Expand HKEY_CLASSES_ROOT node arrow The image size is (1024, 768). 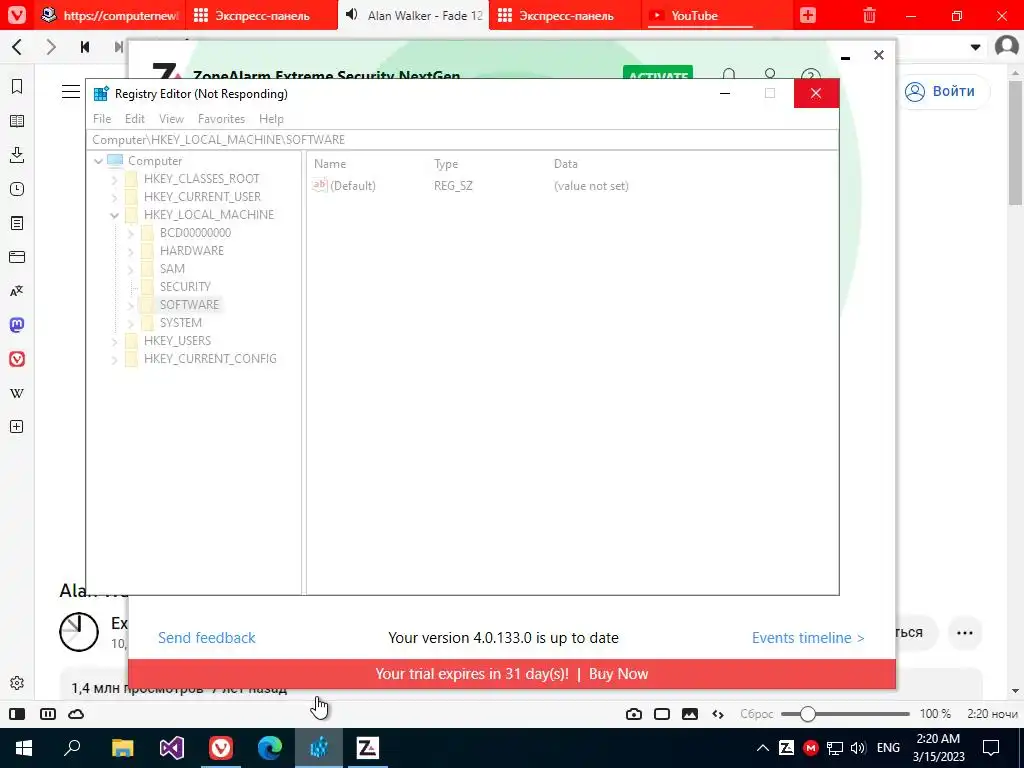click(114, 179)
